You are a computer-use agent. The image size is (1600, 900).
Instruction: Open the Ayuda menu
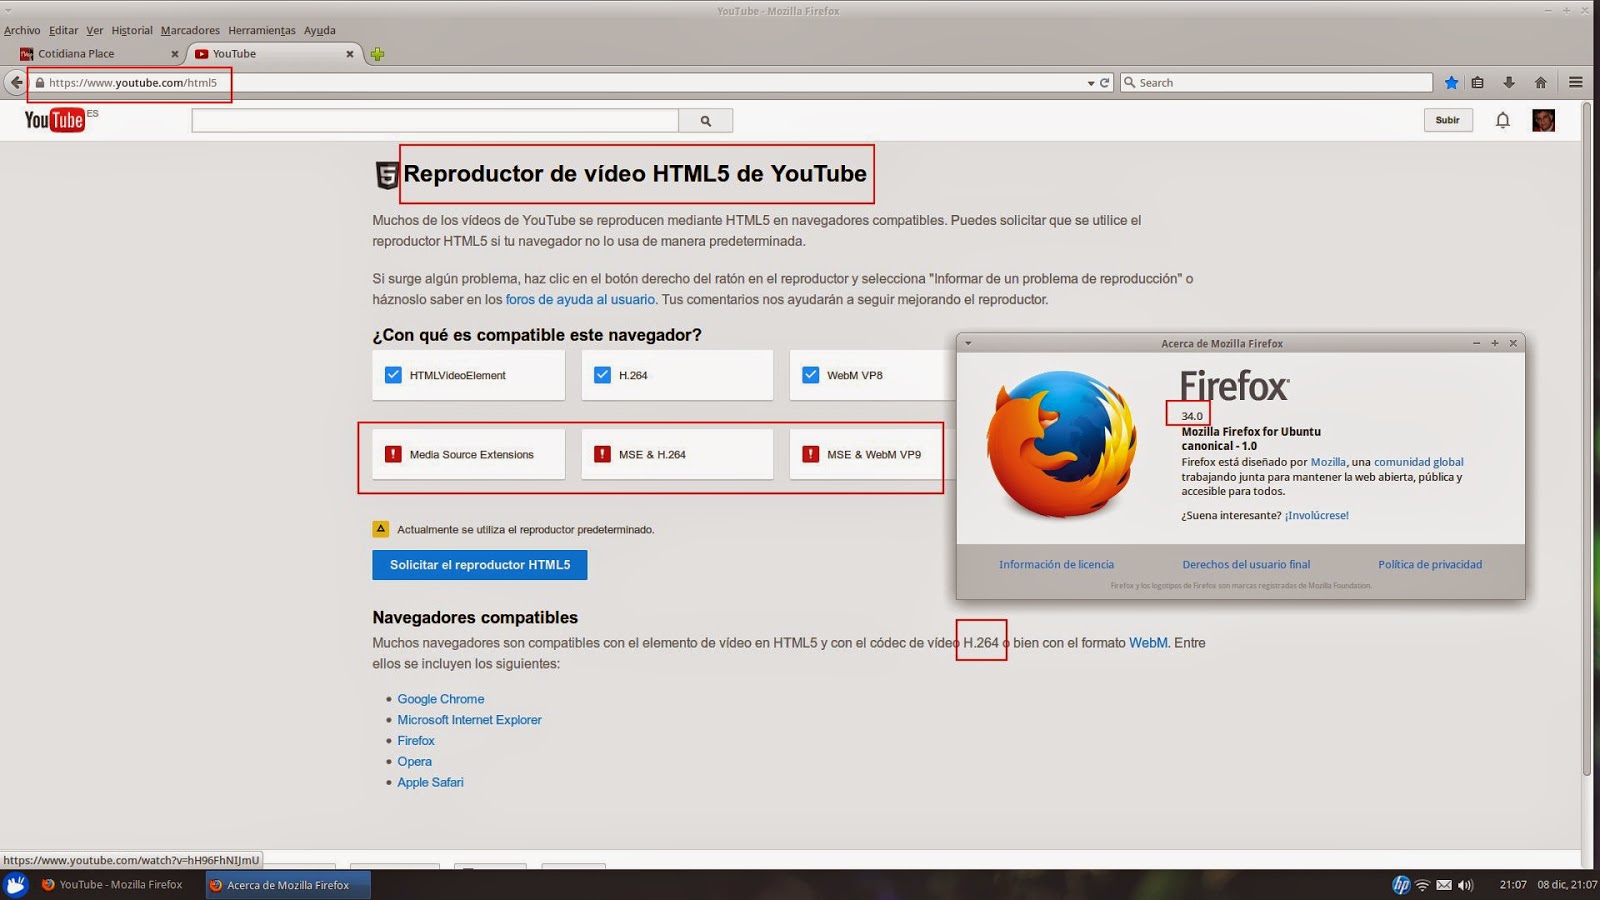coord(320,30)
